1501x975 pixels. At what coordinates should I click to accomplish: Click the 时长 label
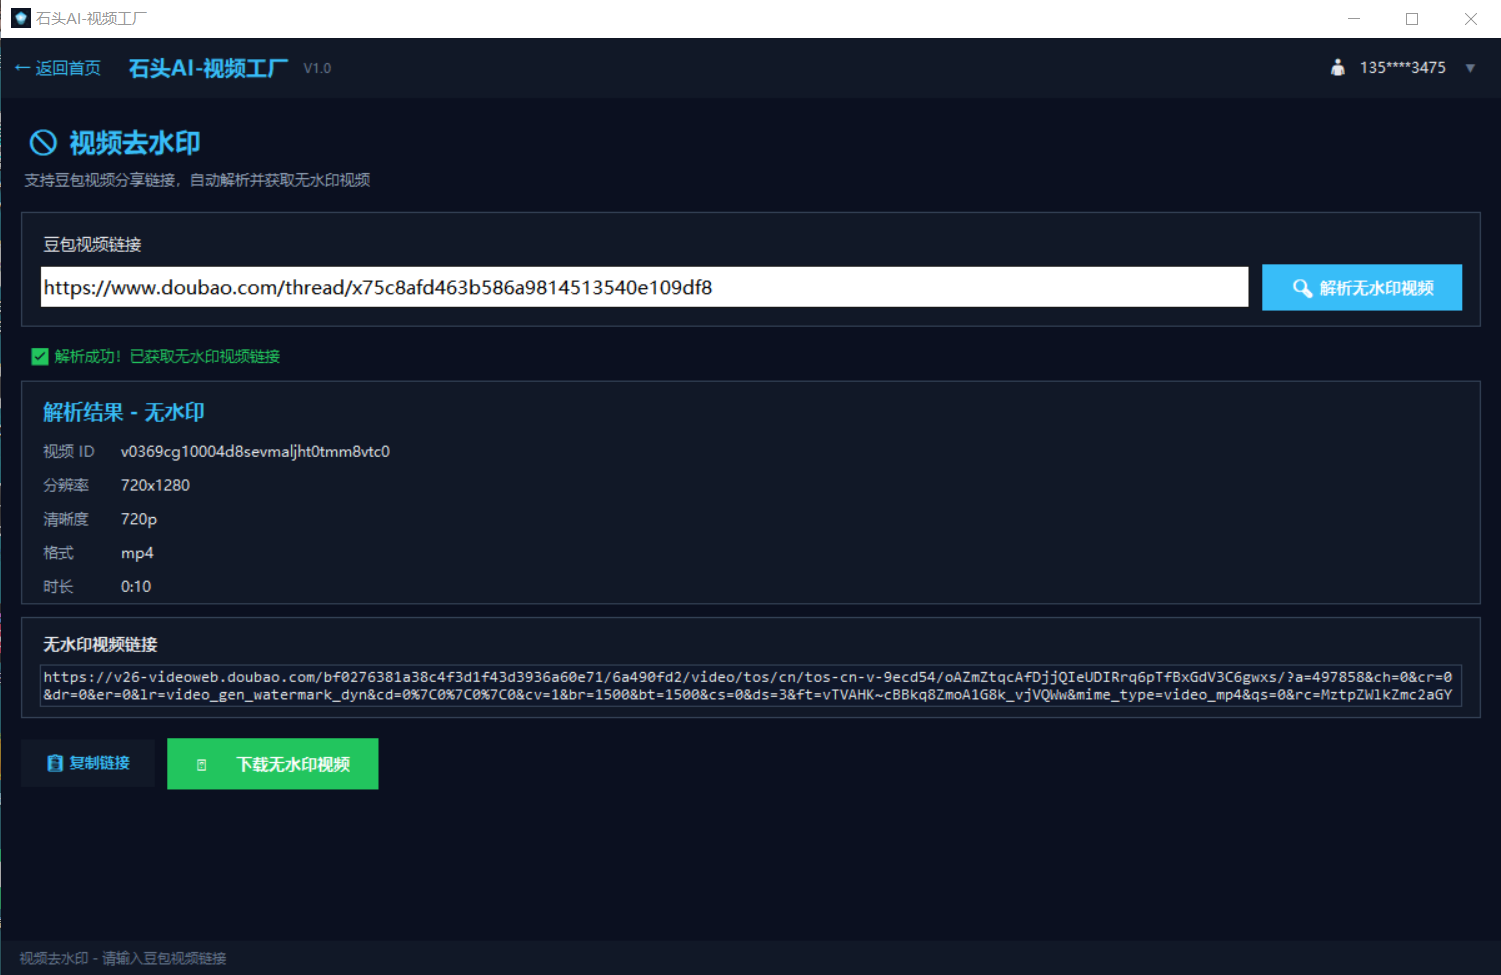(58, 587)
